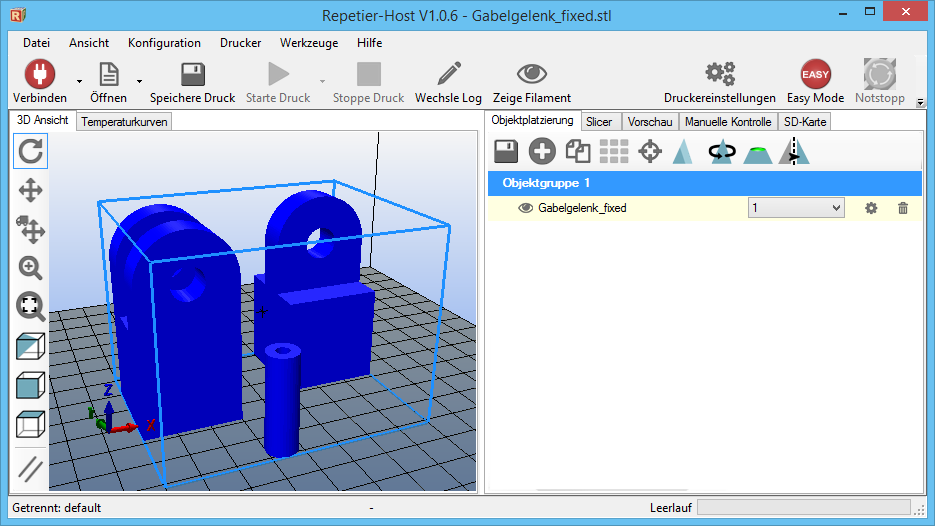
Task: Click the Wechsle Log pencil icon
Action: pyautogui.click(x=448, y=74)
